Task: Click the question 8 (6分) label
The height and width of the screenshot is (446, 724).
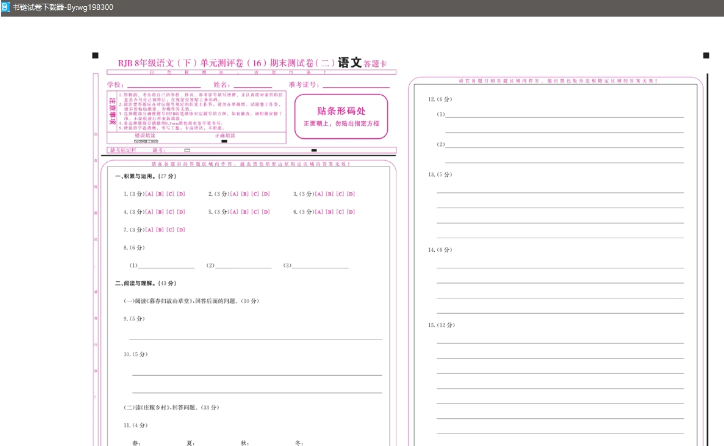Action: pyautogui.click(x=134, y=247)
